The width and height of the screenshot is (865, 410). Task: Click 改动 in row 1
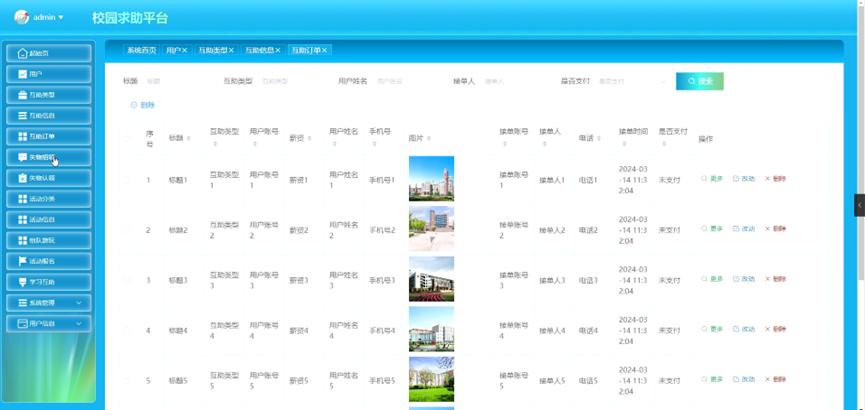(x=744, y=178)
